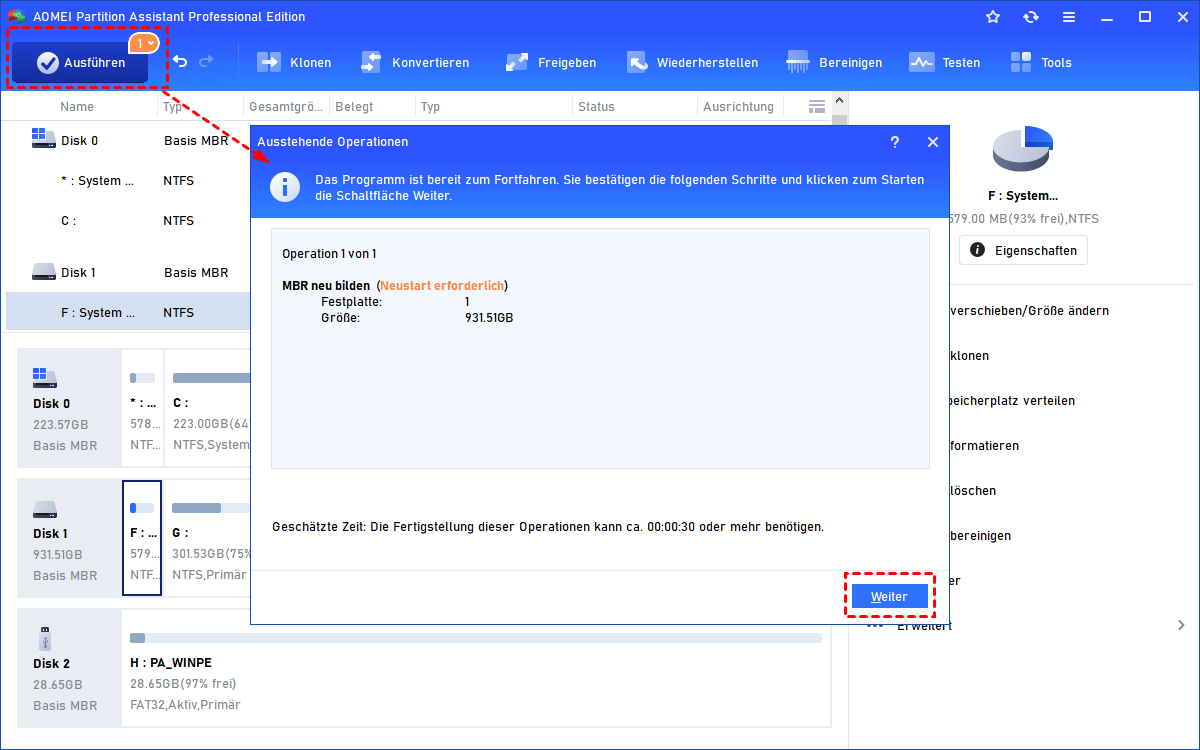
Task: Click the favorites star icon in title bar
Action: tap(993, 17)
